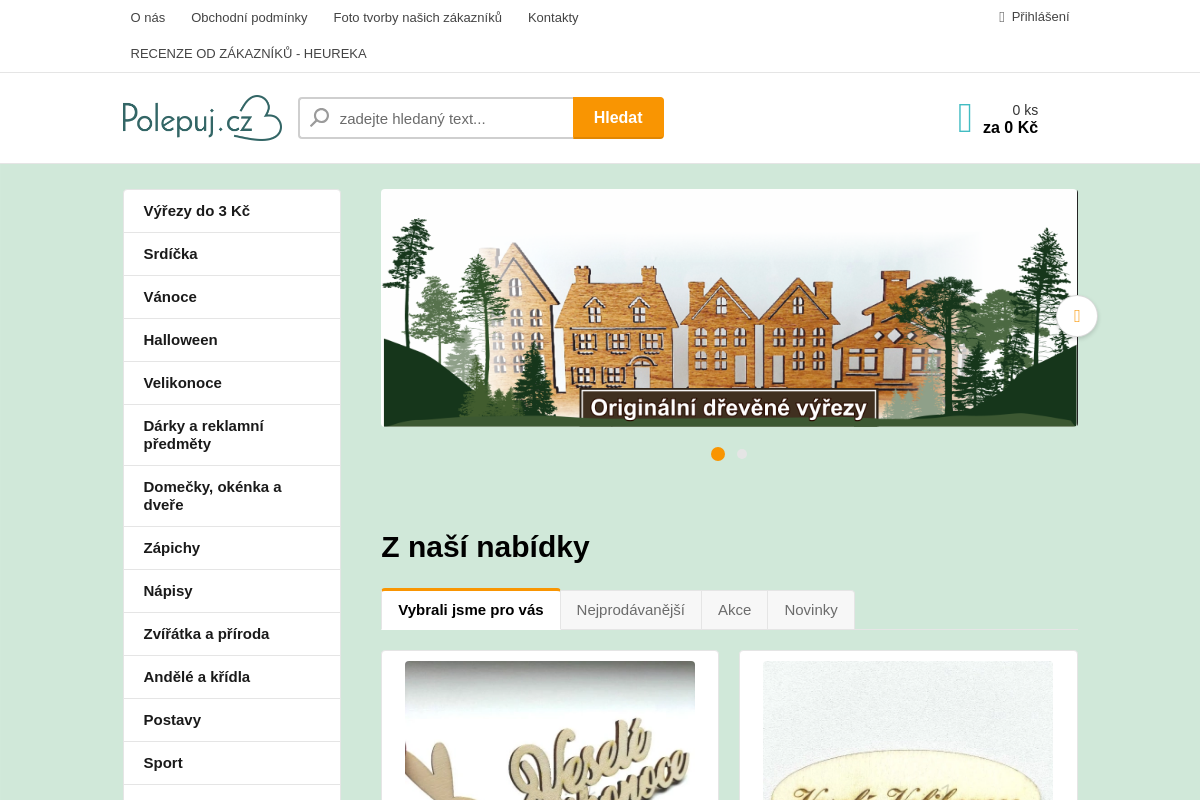This screenshot has width=1200, height=800.
Task: Click the next slide arrow on banner
Action: (1077, 316)
